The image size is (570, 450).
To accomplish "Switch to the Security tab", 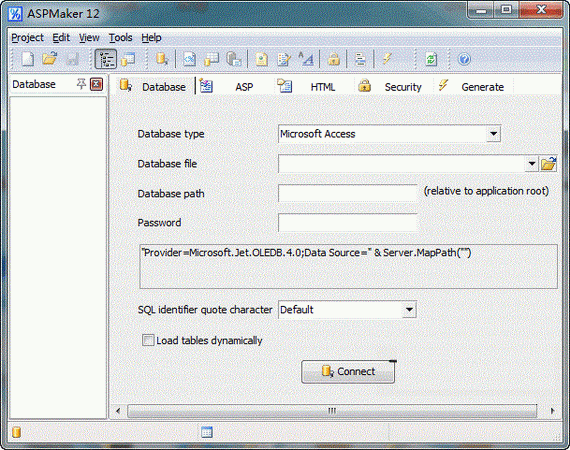I will point(390,87).
